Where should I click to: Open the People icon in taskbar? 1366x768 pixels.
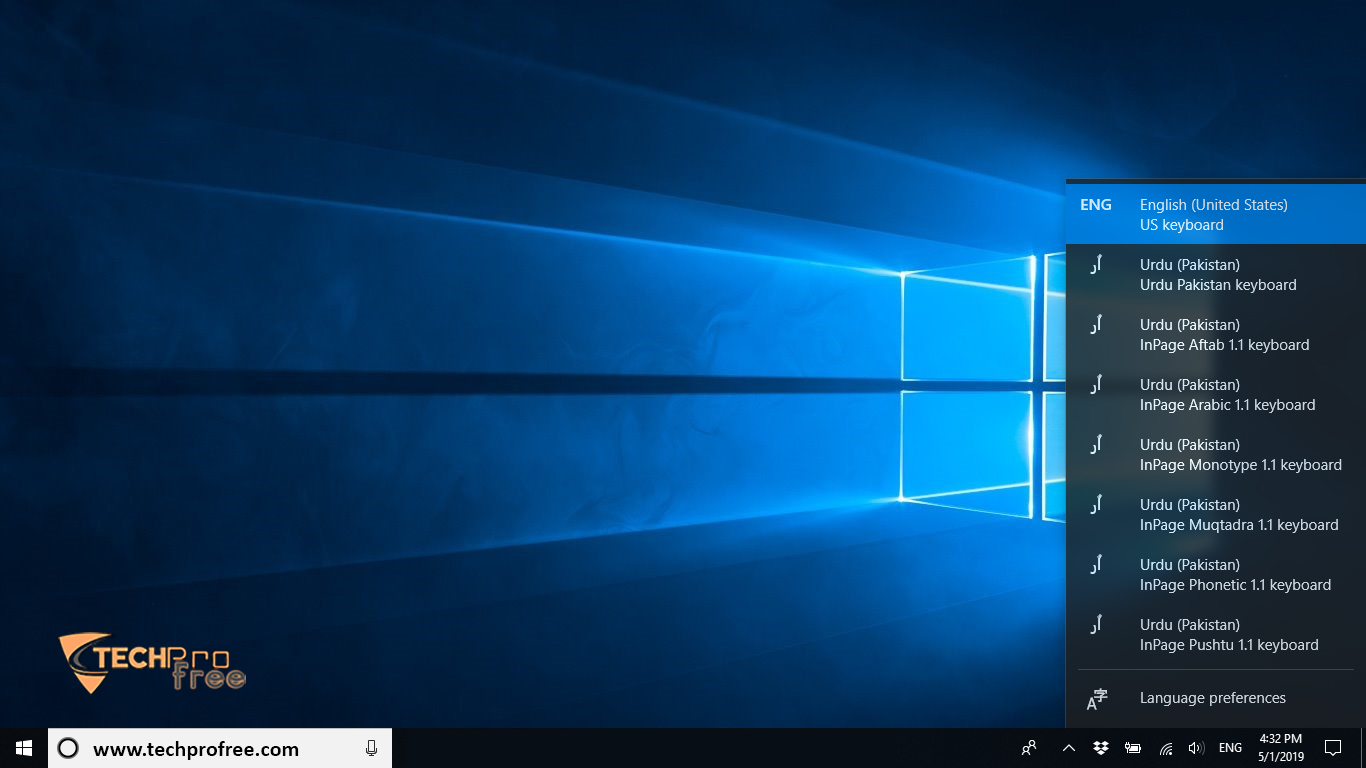pos(1029,748)
